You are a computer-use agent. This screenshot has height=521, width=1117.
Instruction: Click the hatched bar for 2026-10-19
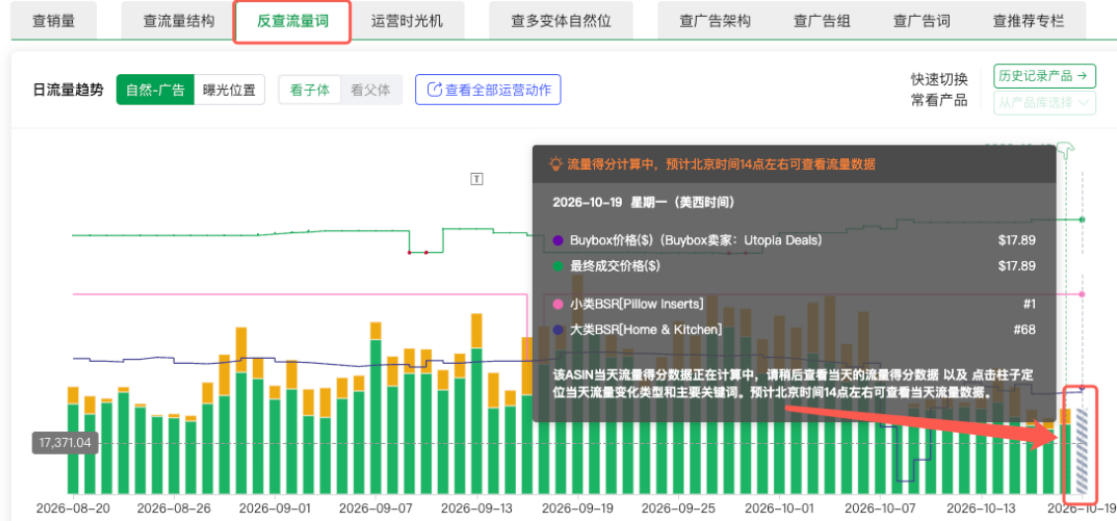tap(1081, 451)
